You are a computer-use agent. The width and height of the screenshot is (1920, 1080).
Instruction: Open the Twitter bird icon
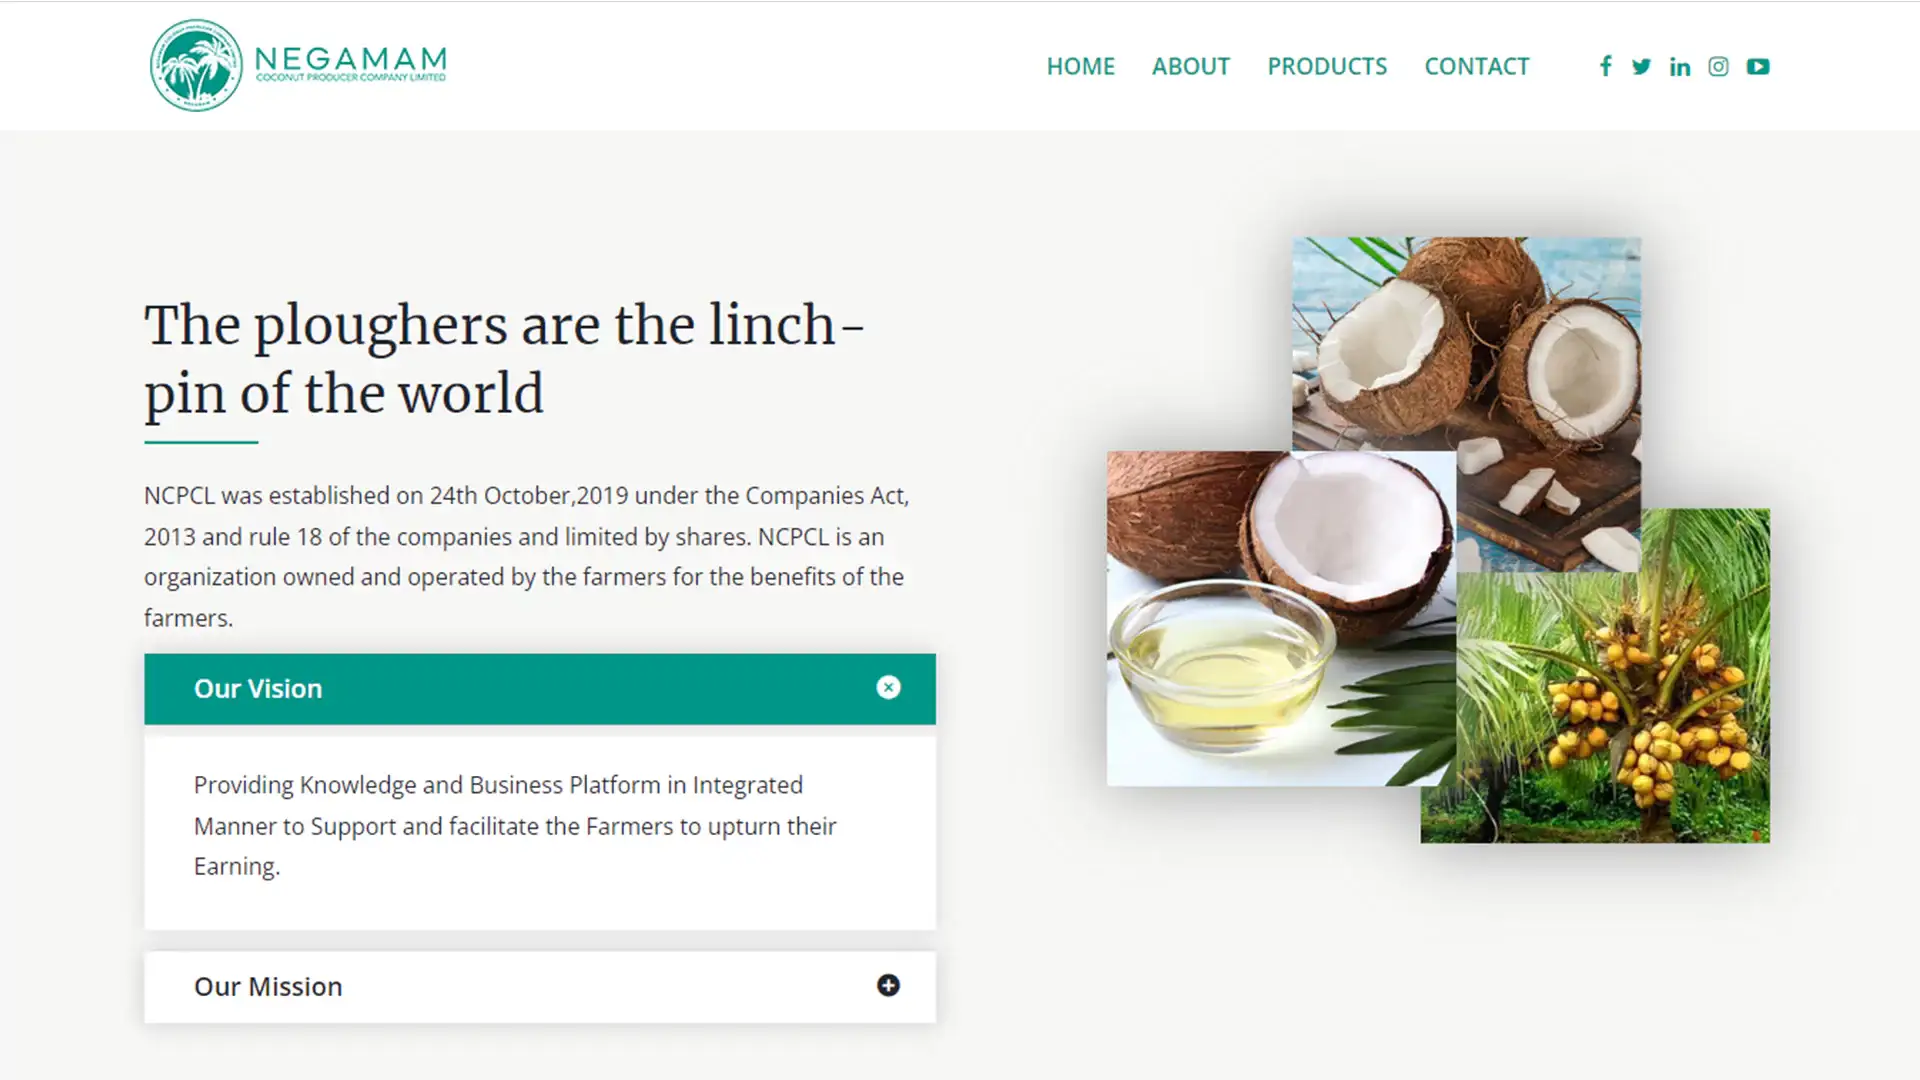click(x=1641, y=66)
